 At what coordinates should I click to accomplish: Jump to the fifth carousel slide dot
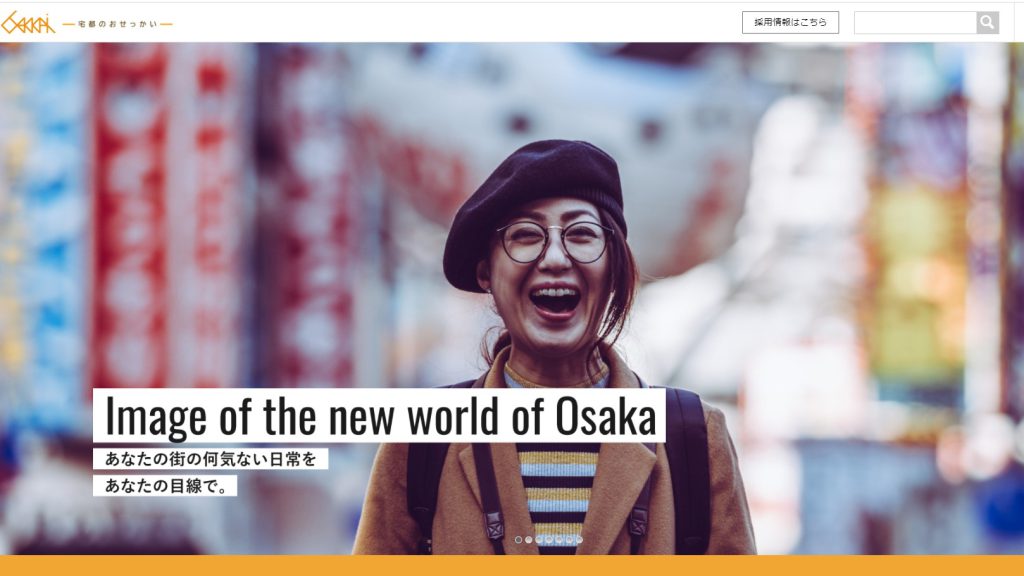(x=559, y=539)
